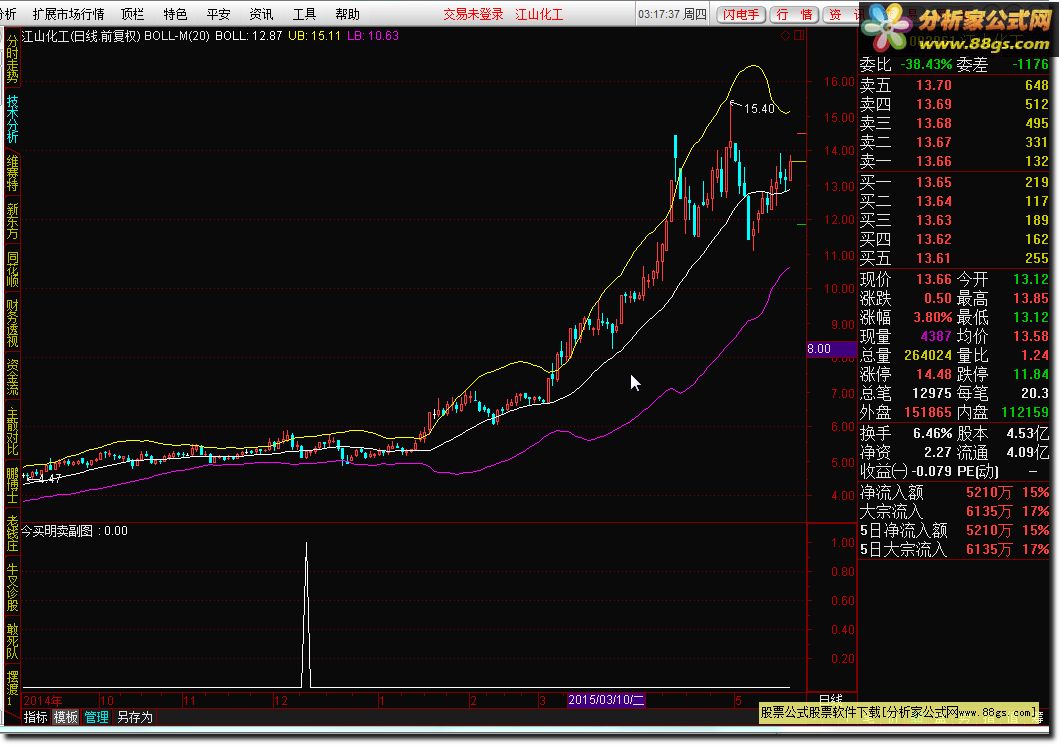The width and height of the screenshot is (1061, 745).
Task: Click the BOLL-M(20) indicator label
Action: [x=177, y=36]
